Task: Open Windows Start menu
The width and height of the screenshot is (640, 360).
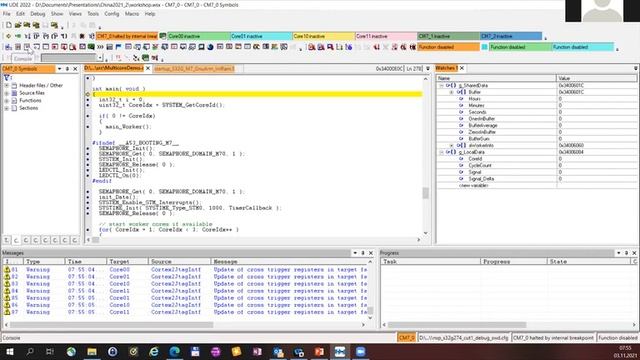Action: tap(9, 351)
